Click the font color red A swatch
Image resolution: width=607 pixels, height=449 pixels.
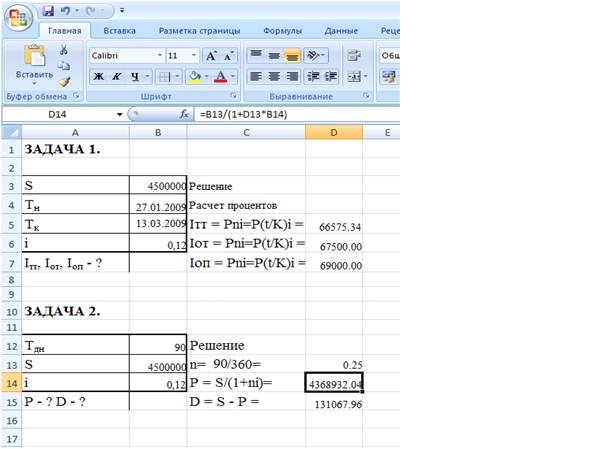pyautogui.click(x=218, y=76)
